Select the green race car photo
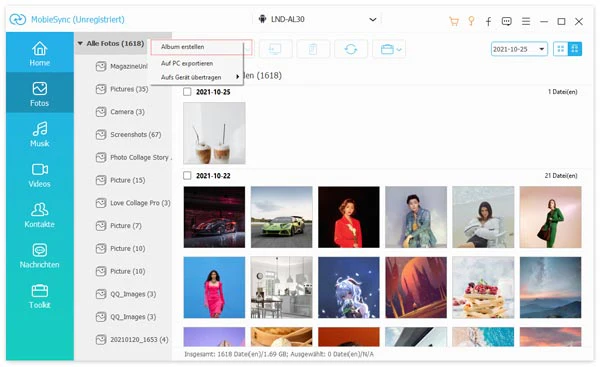Screen dimensions: 600x367 (282, 217)
